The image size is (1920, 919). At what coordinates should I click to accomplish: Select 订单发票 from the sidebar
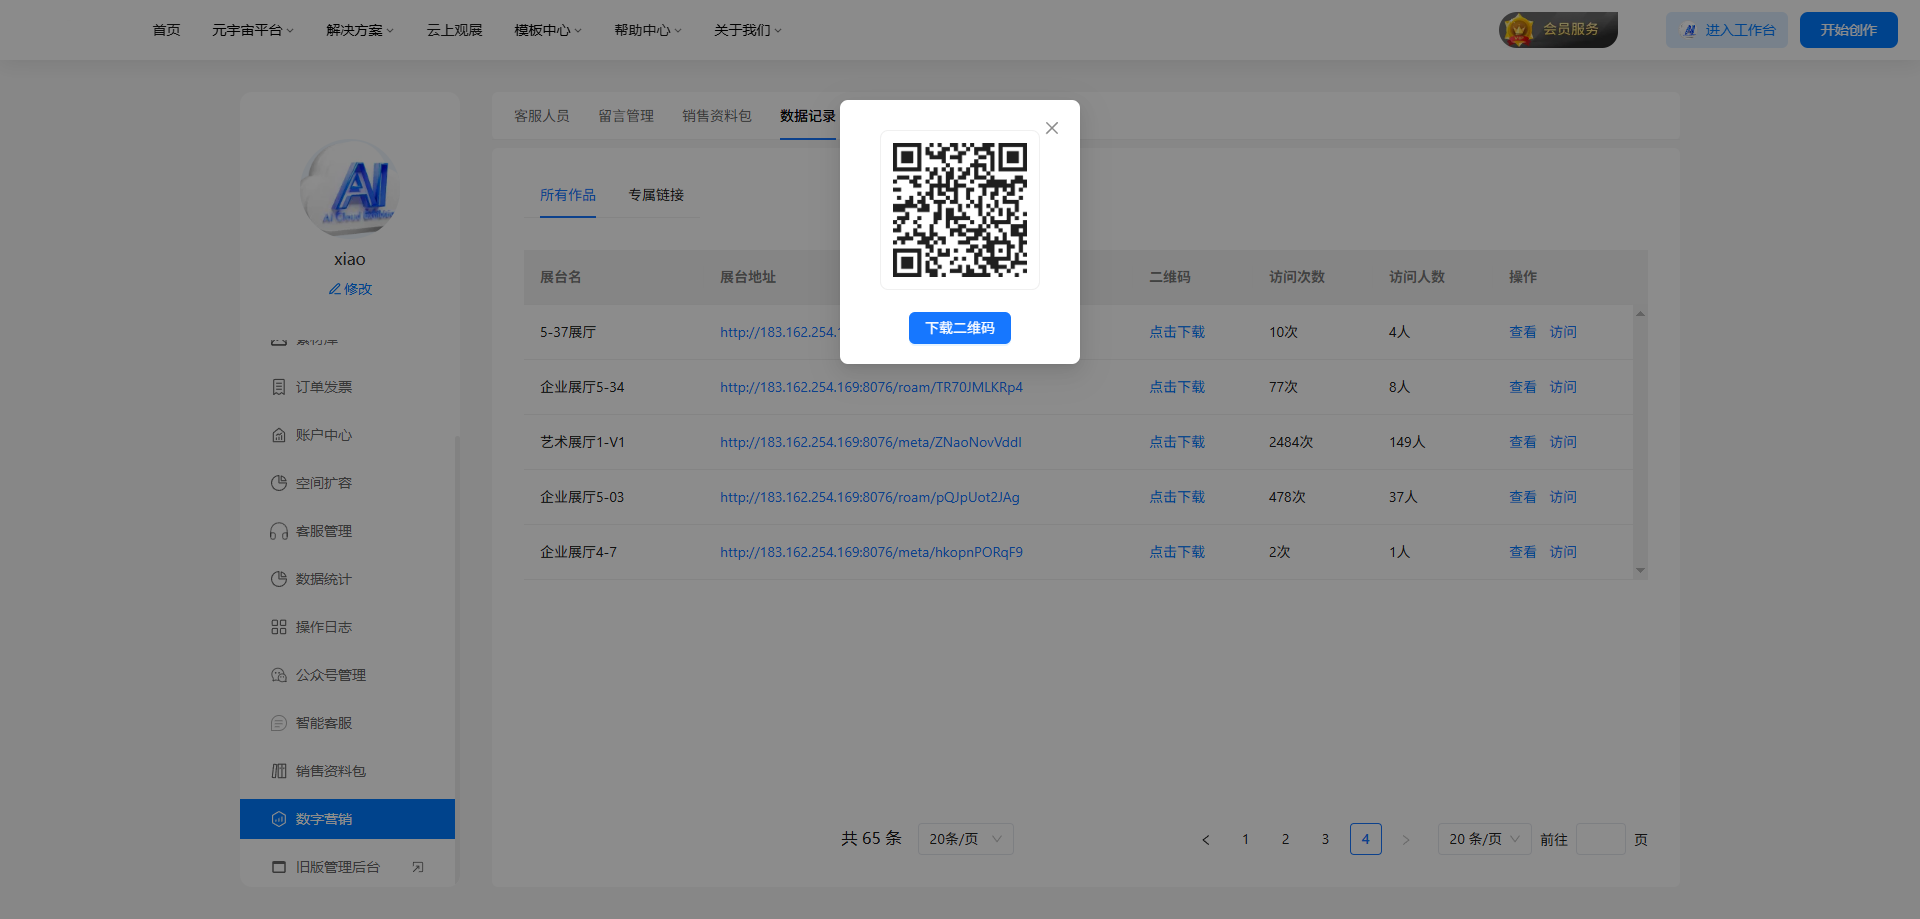(322, 387)
